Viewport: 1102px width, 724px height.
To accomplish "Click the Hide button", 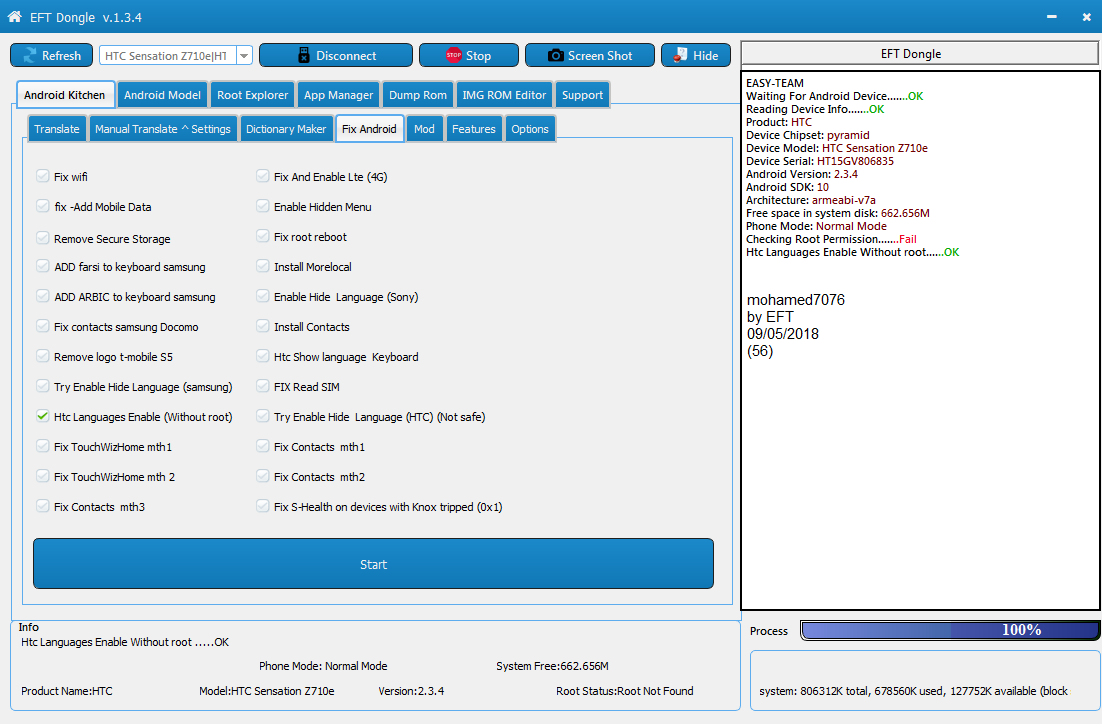I will point(696,56).
